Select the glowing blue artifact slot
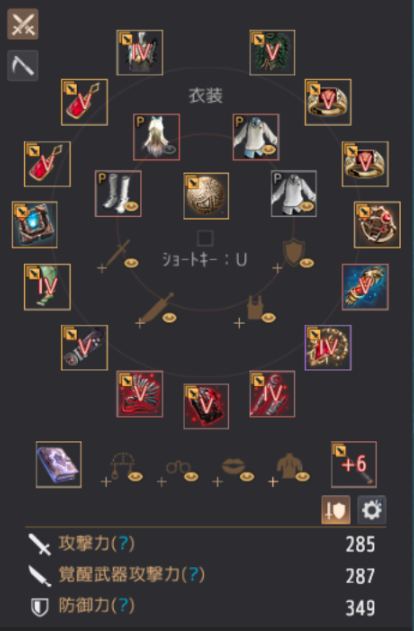Image resolution: width=414 pixels, height=631 pixels. tap(35, 225)
